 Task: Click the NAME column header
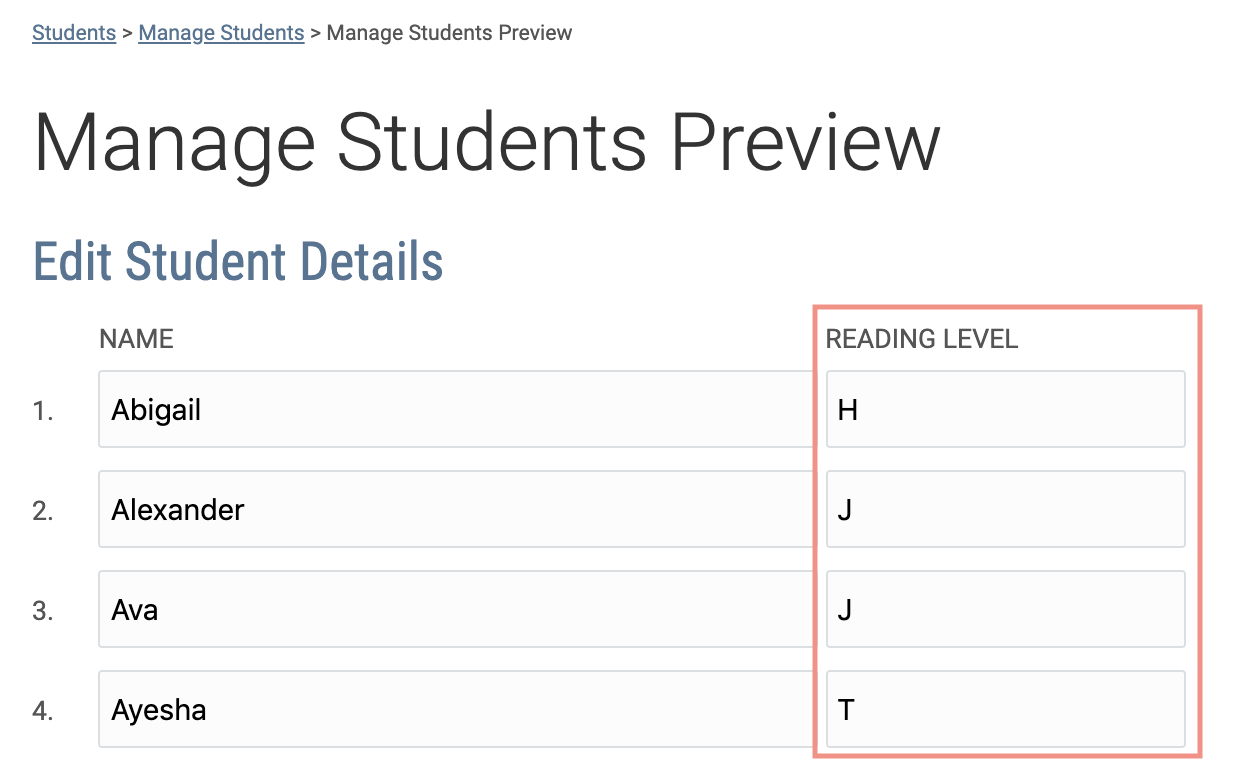[136, 339]
